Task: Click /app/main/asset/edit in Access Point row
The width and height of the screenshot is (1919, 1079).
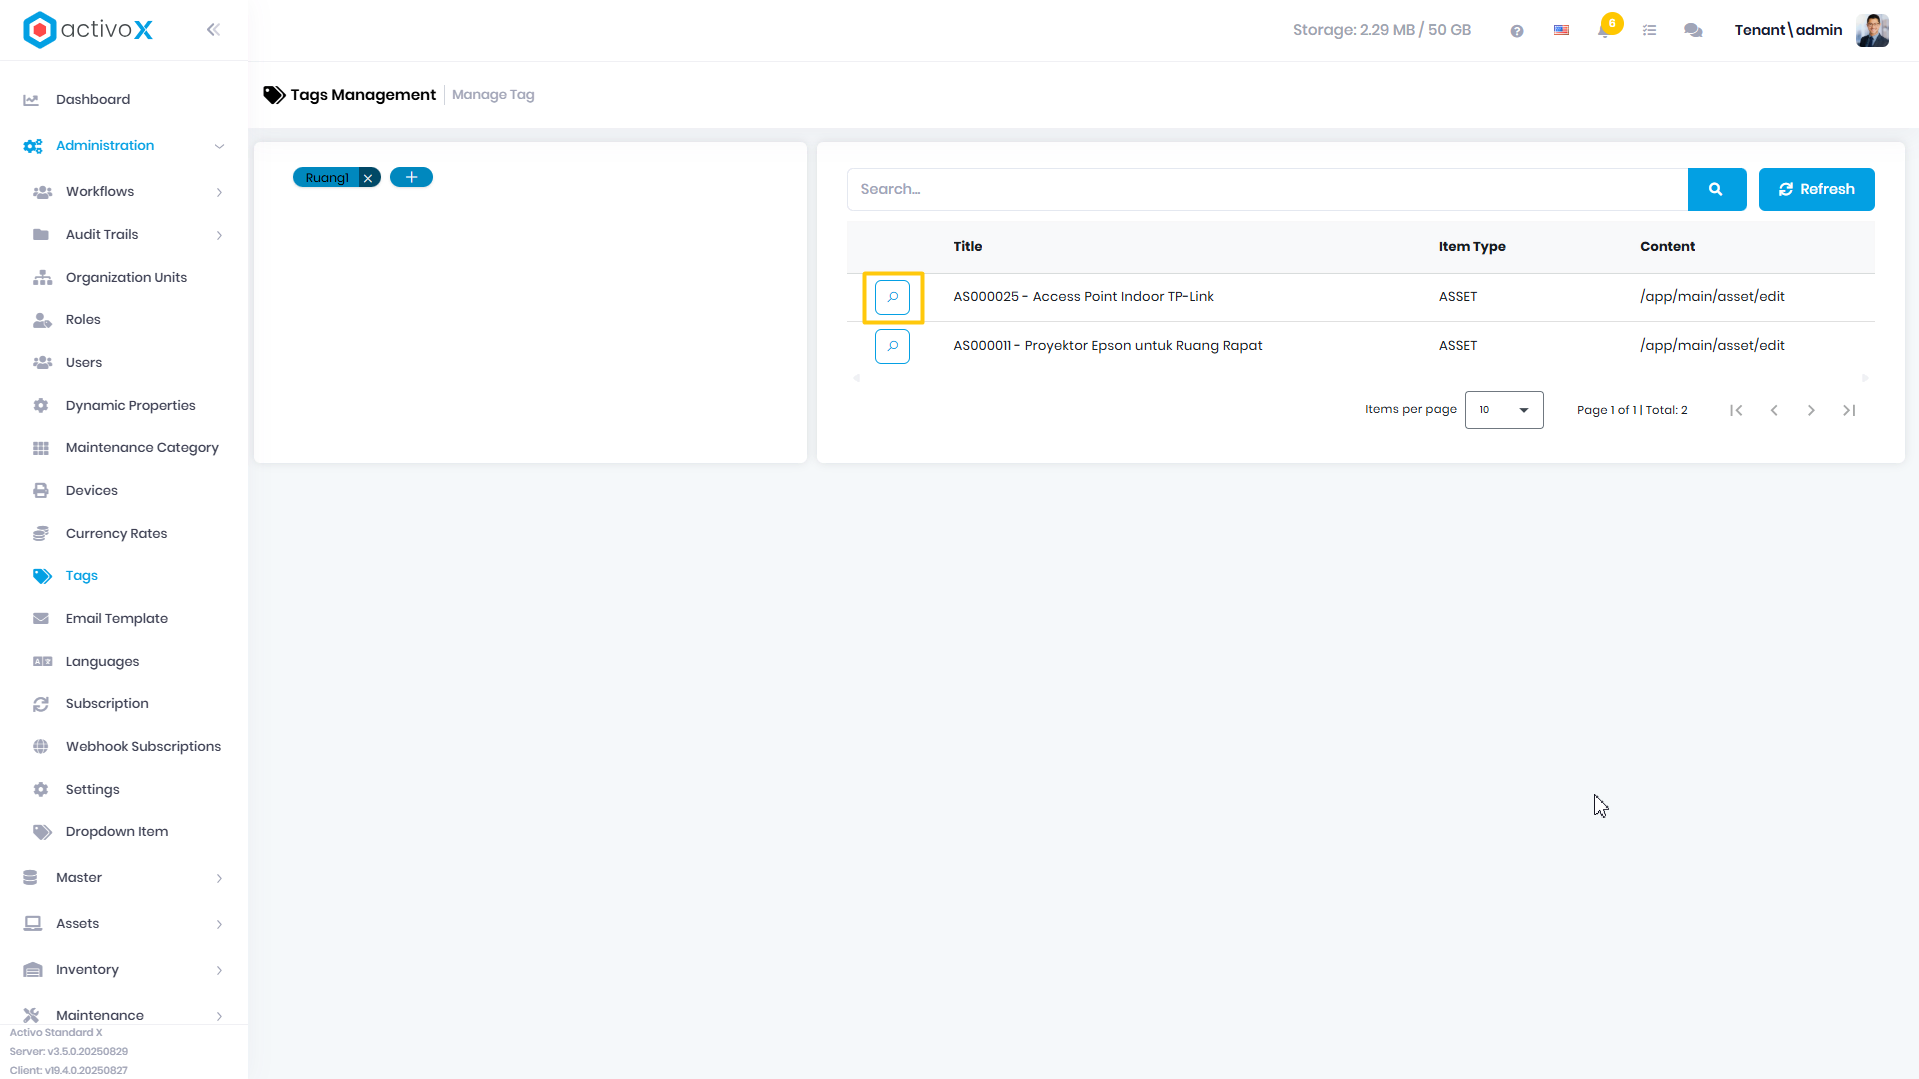Action: pos(1712,297)
